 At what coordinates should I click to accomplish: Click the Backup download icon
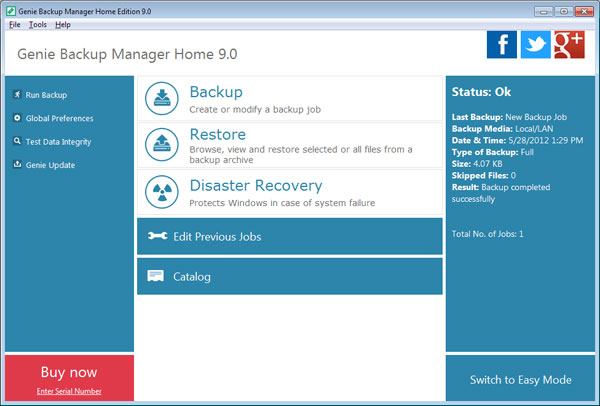[x=162, y=98]
